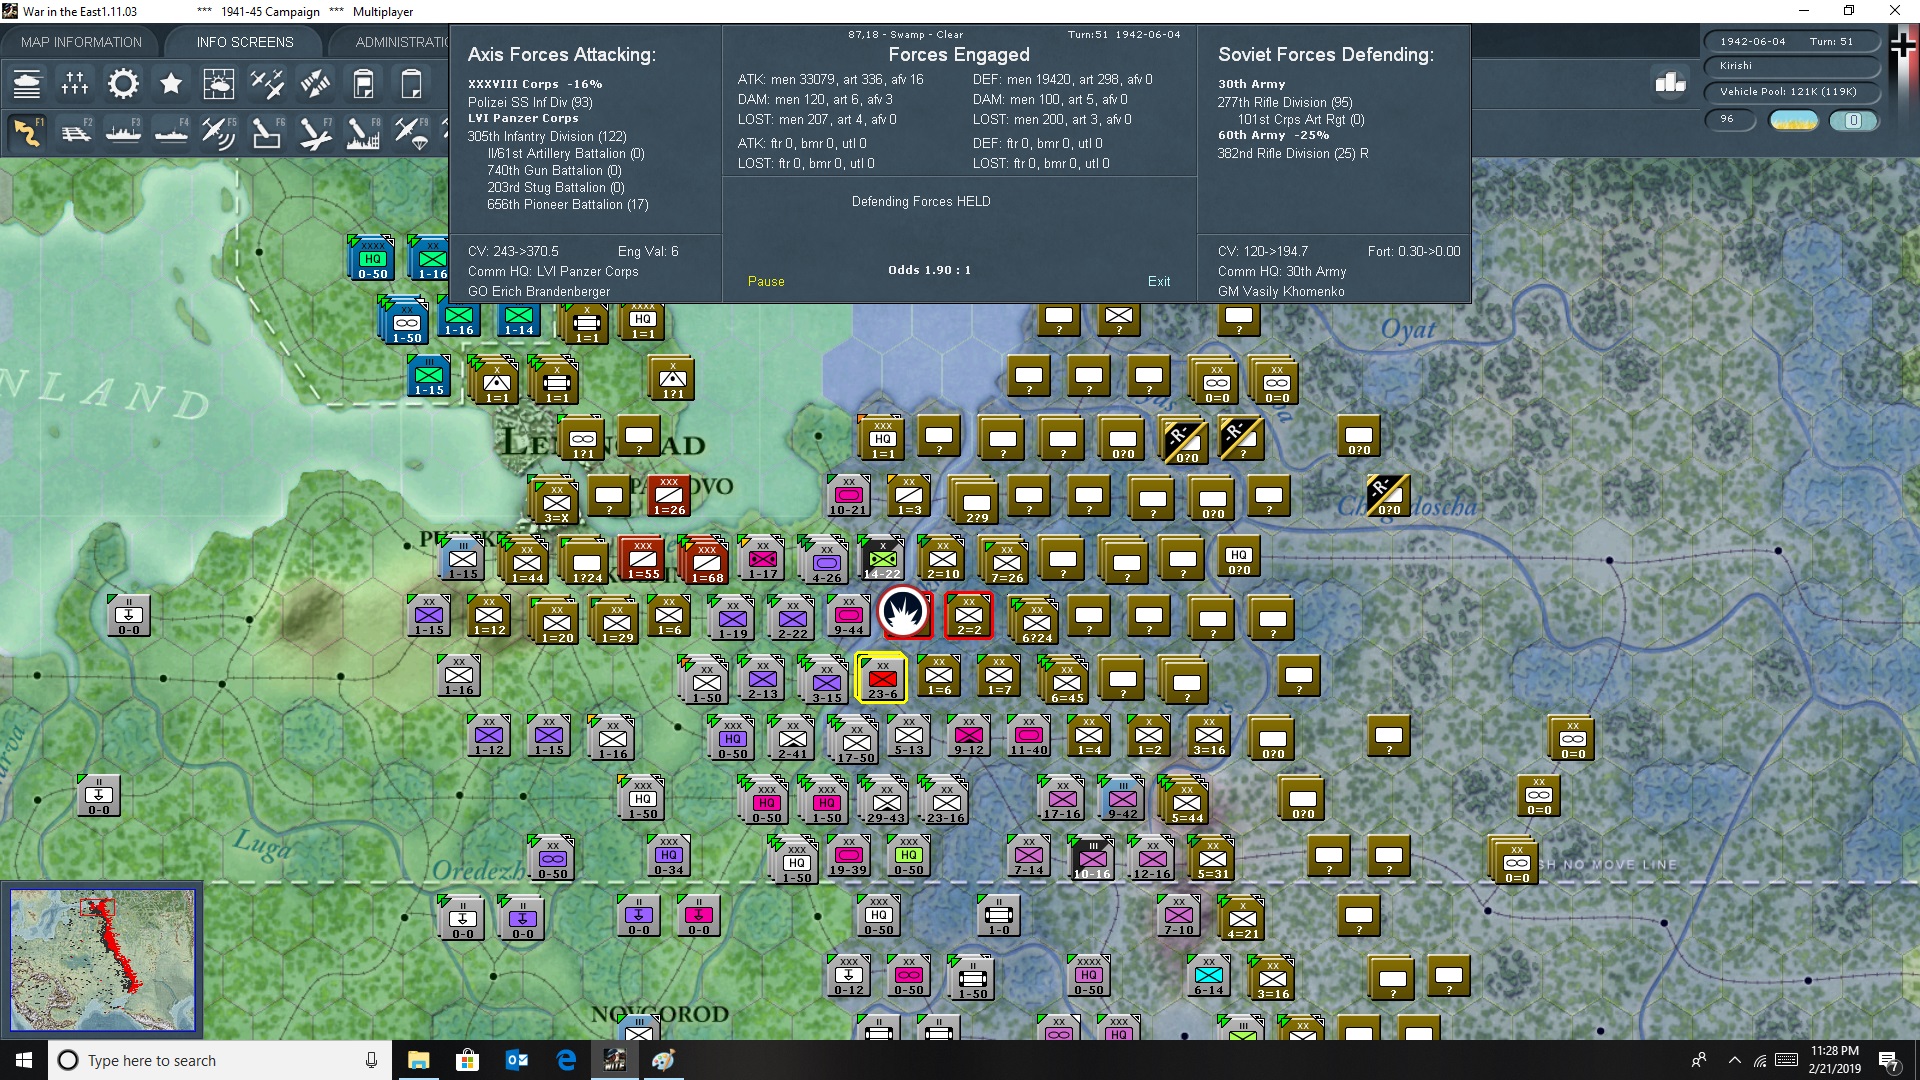Viewport: 1920px width, 1080px height.
Task: Click Exit in the combat report
Action: (x=1159, y=282)
